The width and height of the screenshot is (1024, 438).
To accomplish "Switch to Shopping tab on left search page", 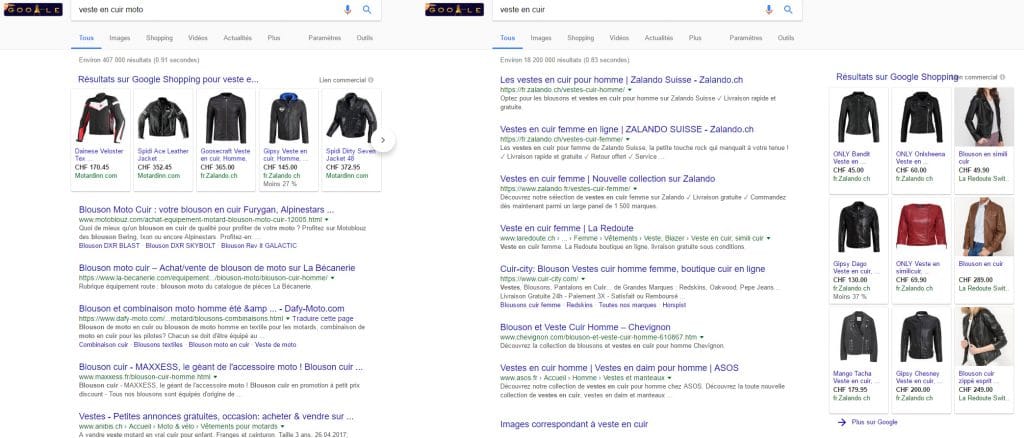I will (159, 38).
